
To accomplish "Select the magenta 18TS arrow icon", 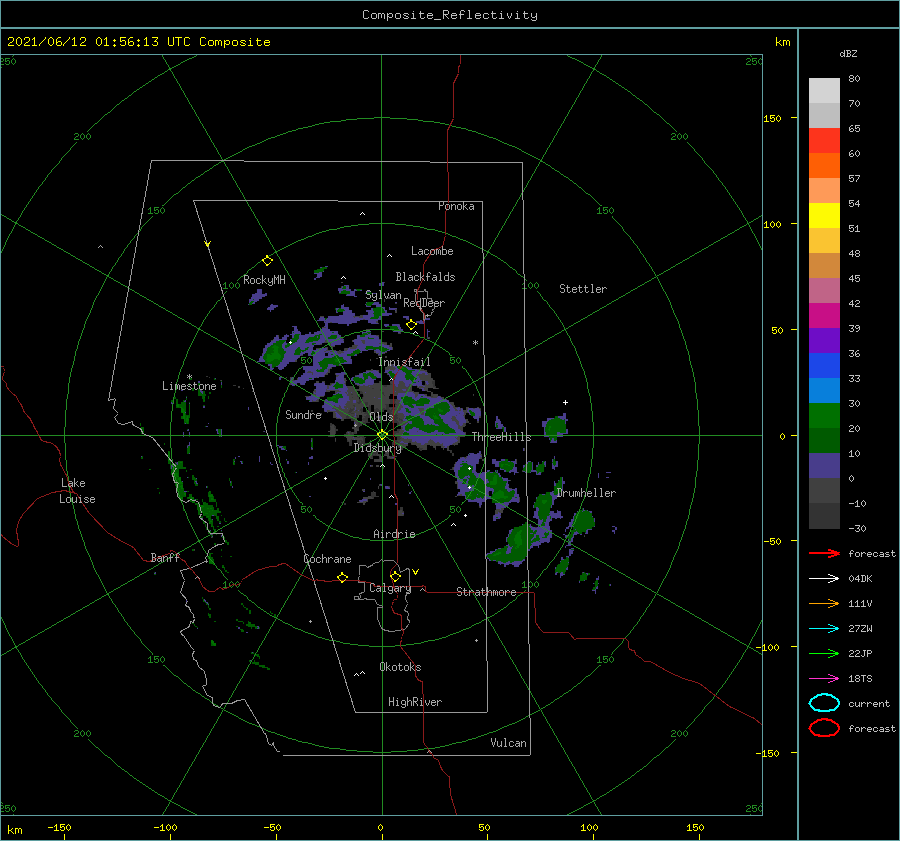I will click(824, 679).
